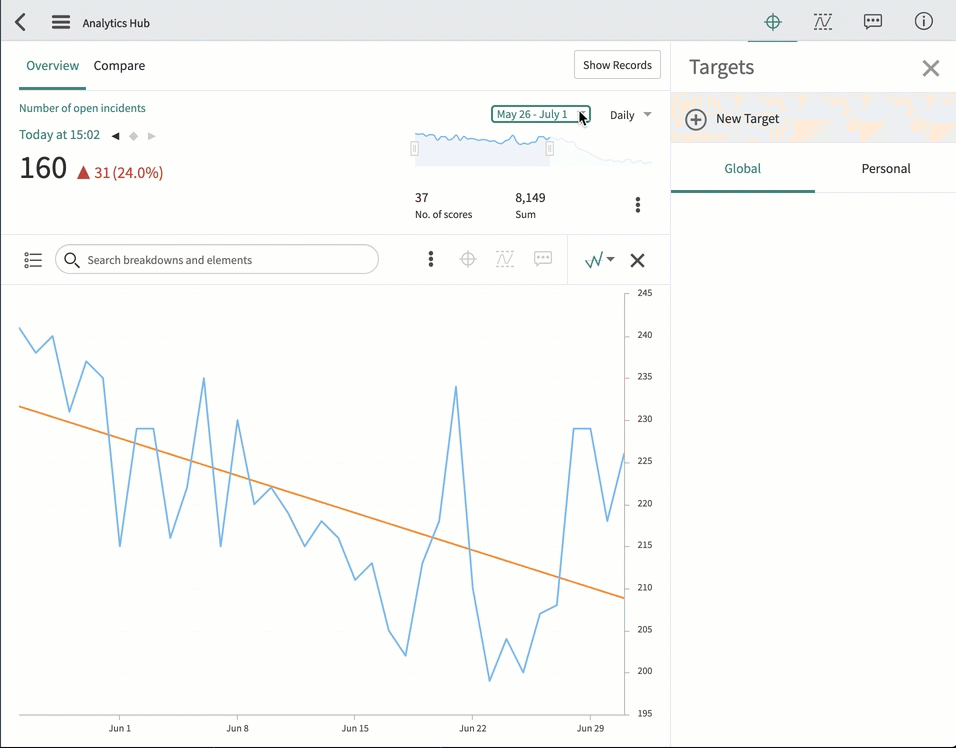Click the Number of open incidents link
The image size is (956, 748).
pos(82,108)
